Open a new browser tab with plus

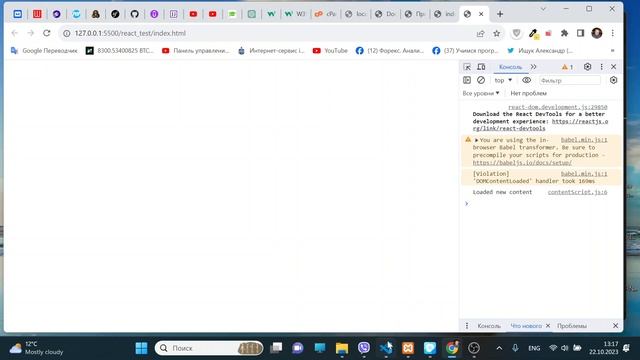coord(500,14)
